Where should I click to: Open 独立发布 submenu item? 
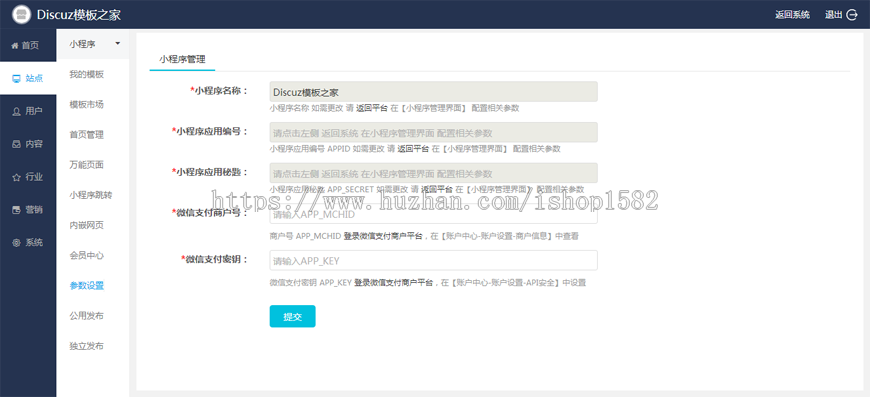[x=87, y=346]
